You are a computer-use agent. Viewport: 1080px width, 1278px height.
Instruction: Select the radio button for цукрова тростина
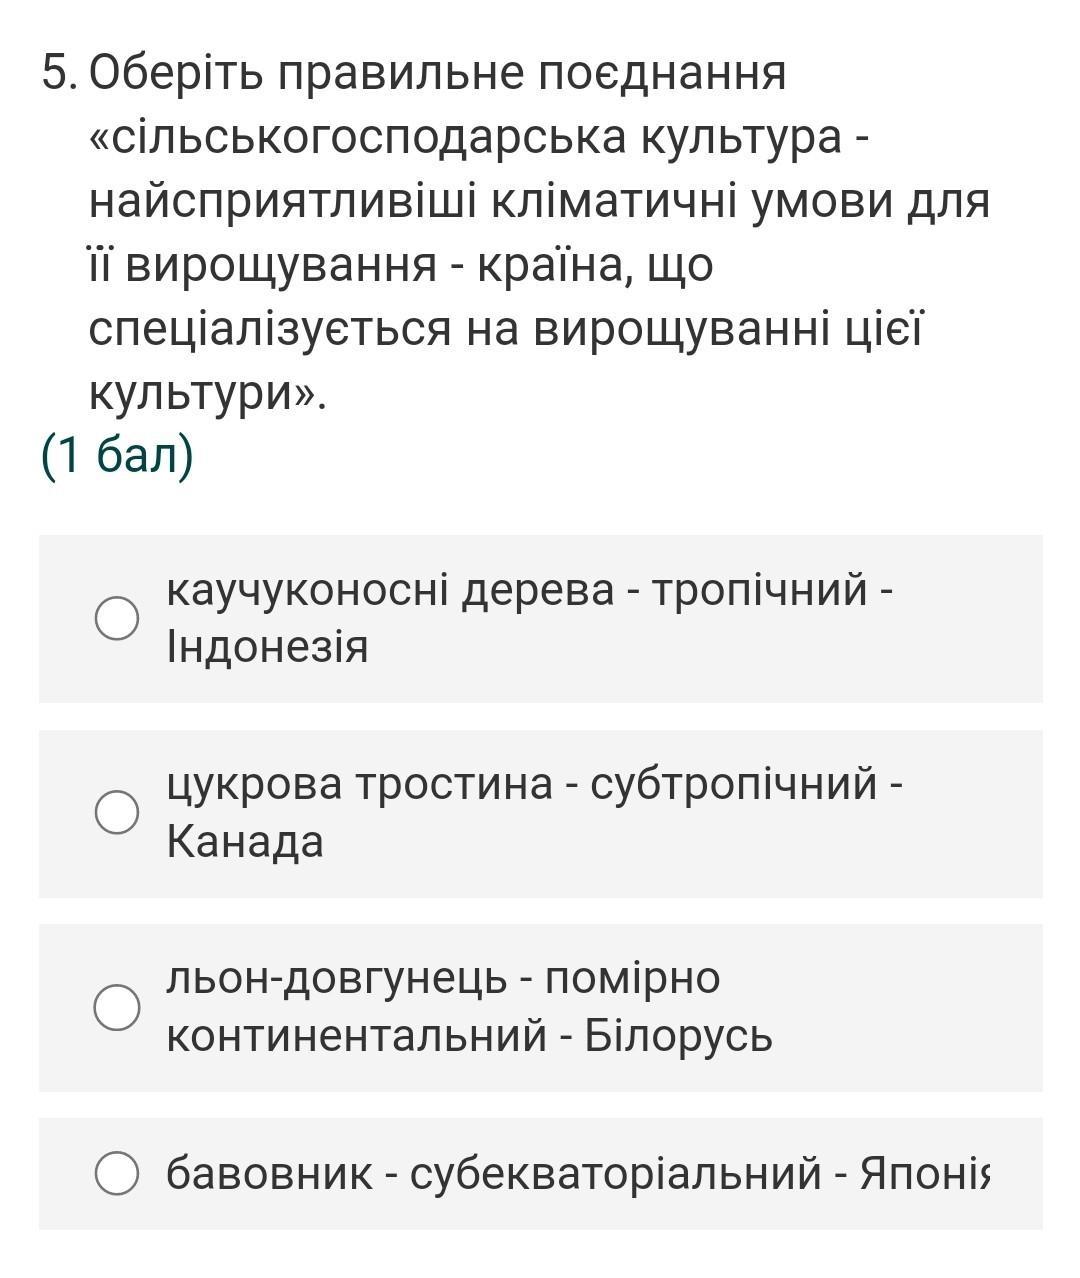pos(117,811)
